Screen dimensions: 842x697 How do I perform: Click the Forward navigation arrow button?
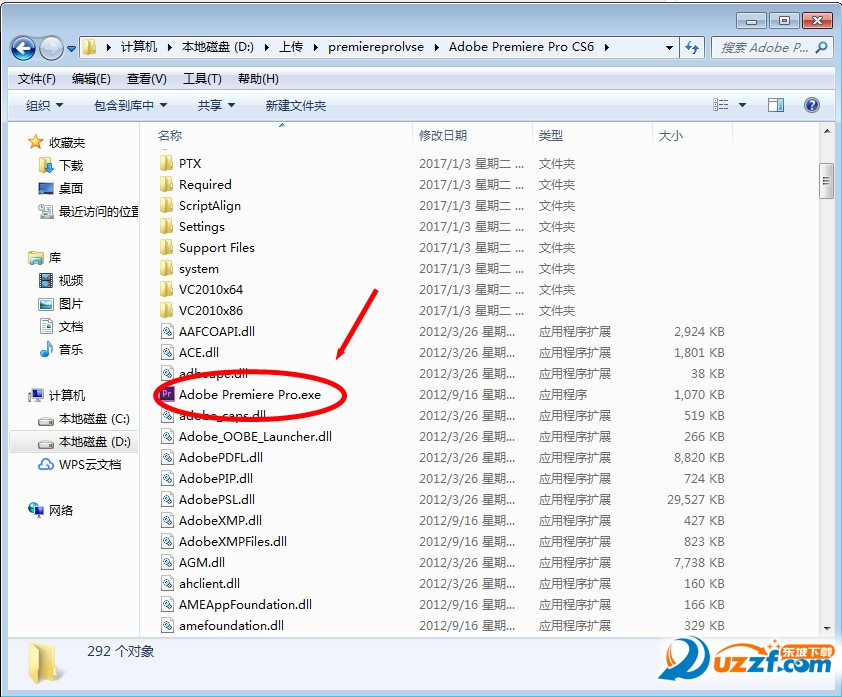[52, 48]
